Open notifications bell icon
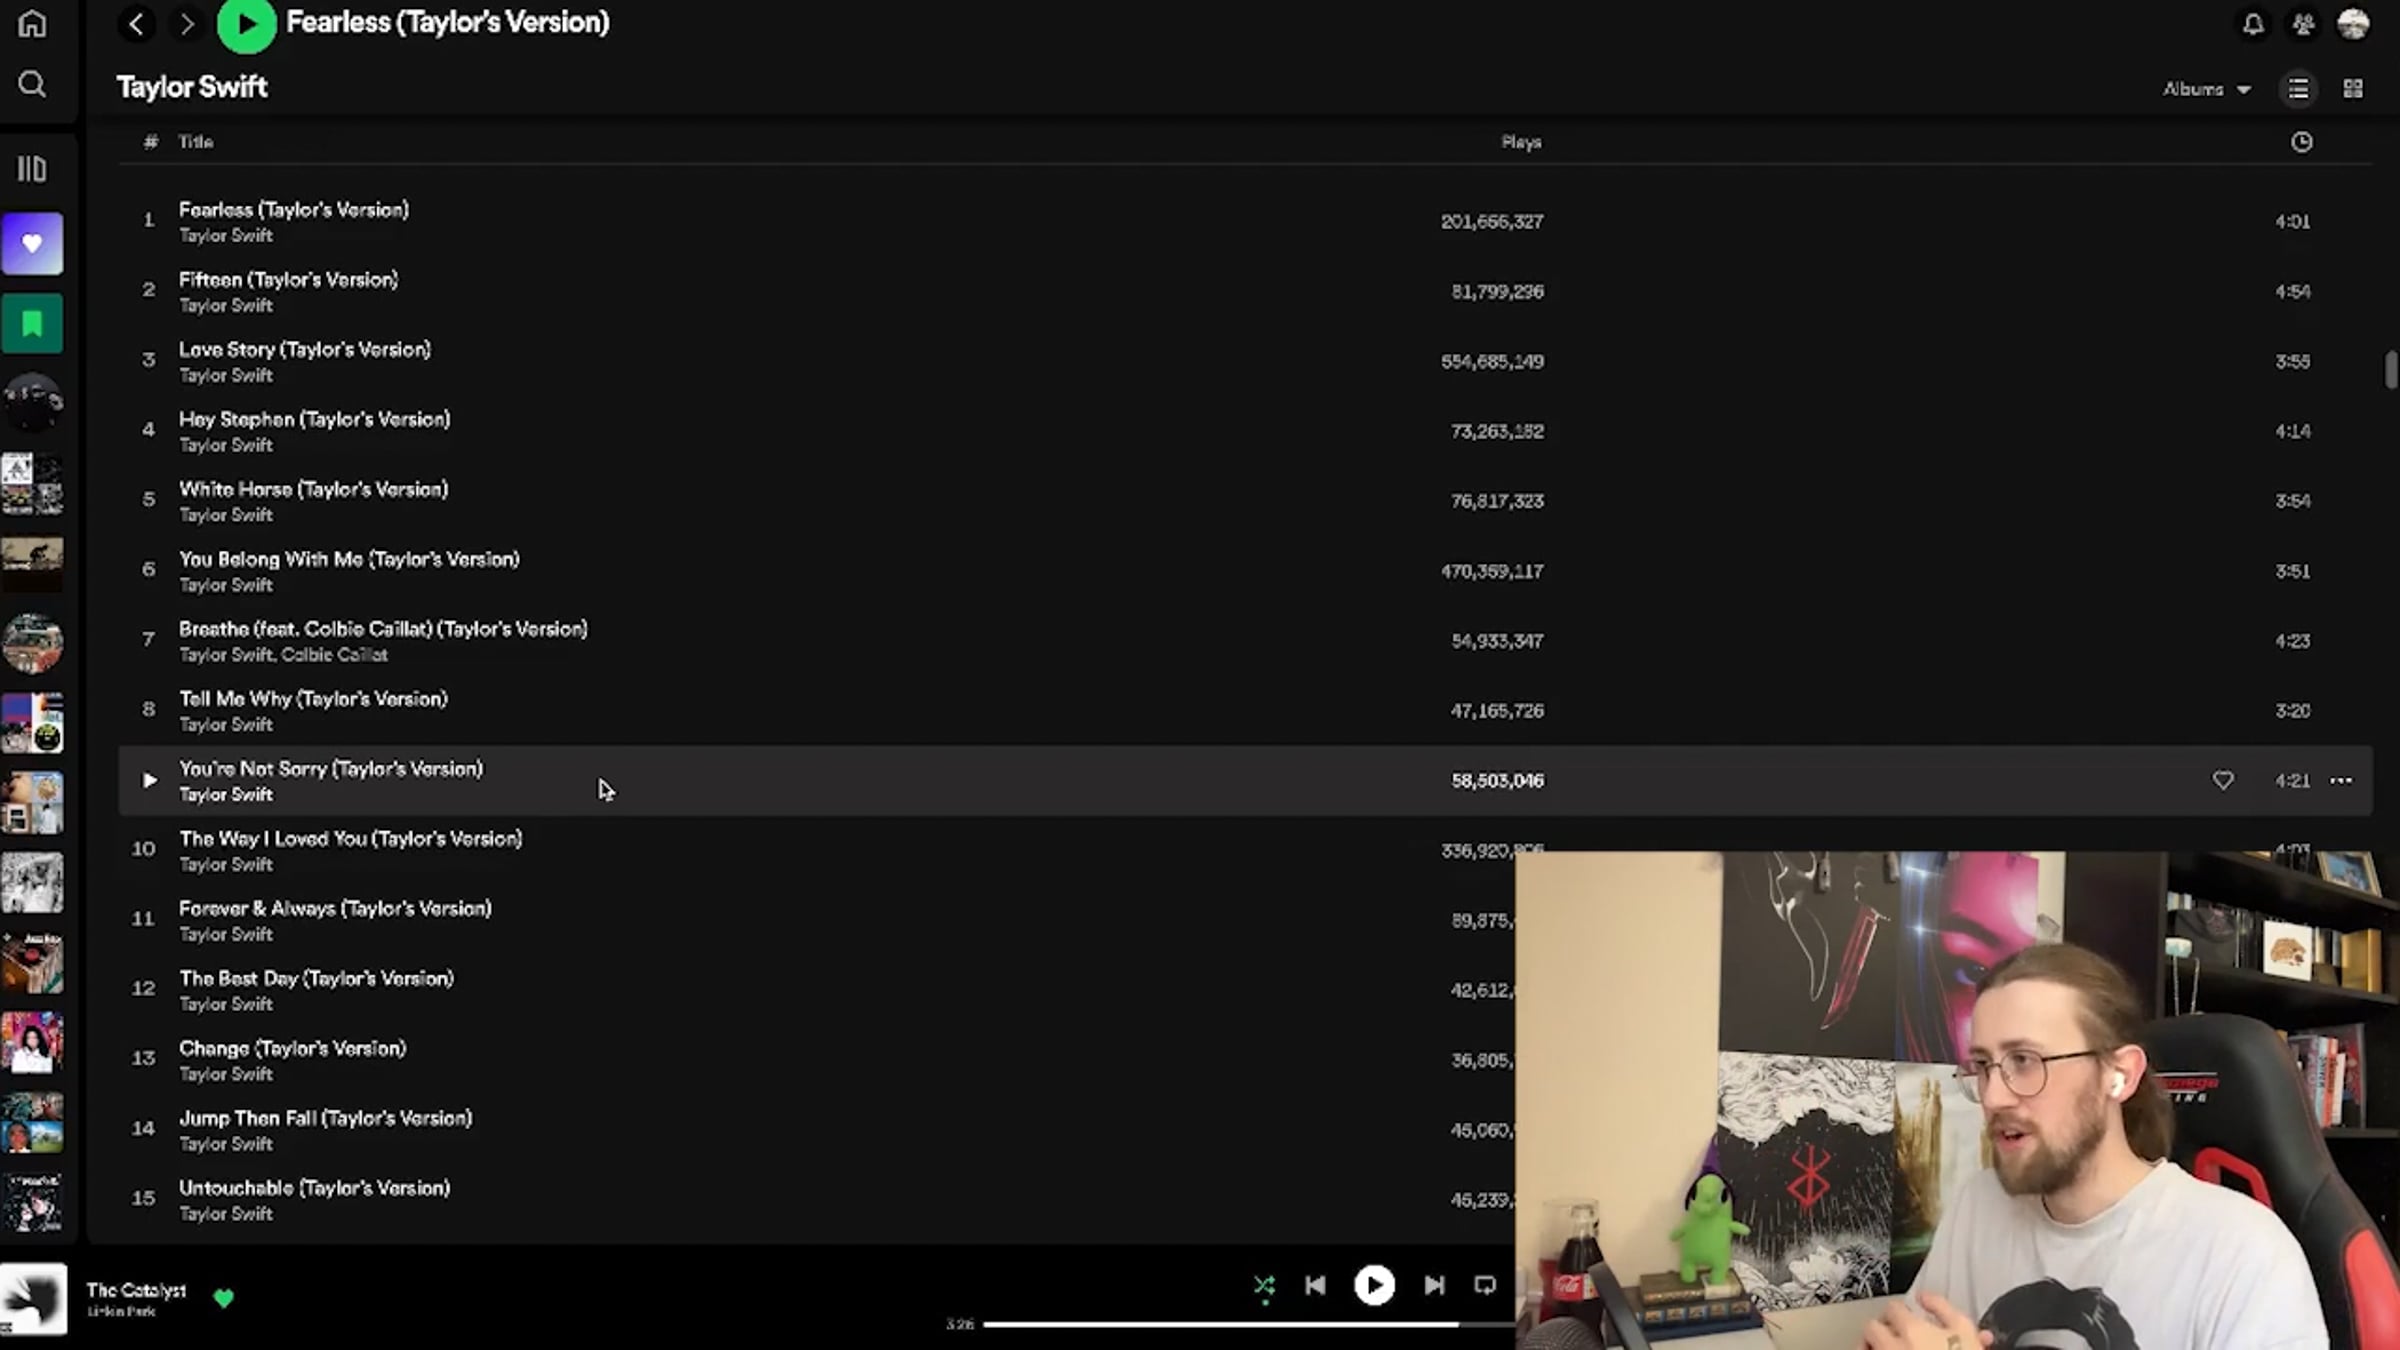 tap(2253, 24)
